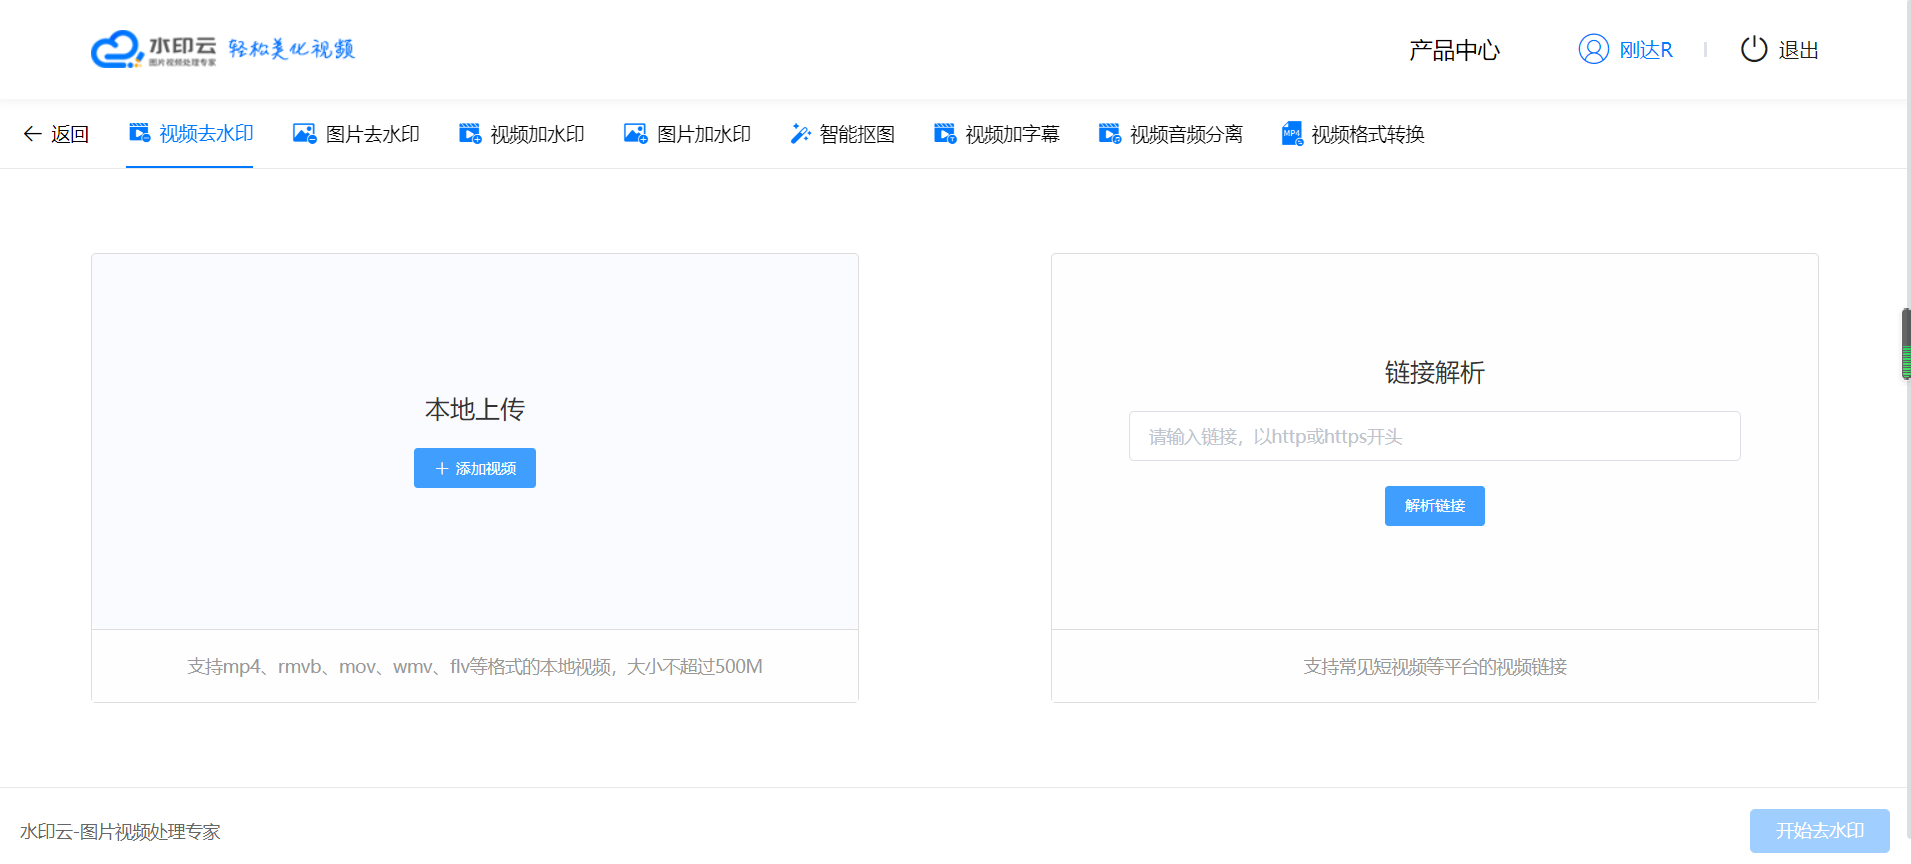Click the 图片去水印 picture icon
Image resolution: width=1911 pixels, height=864 pixels.
(304, 134)
